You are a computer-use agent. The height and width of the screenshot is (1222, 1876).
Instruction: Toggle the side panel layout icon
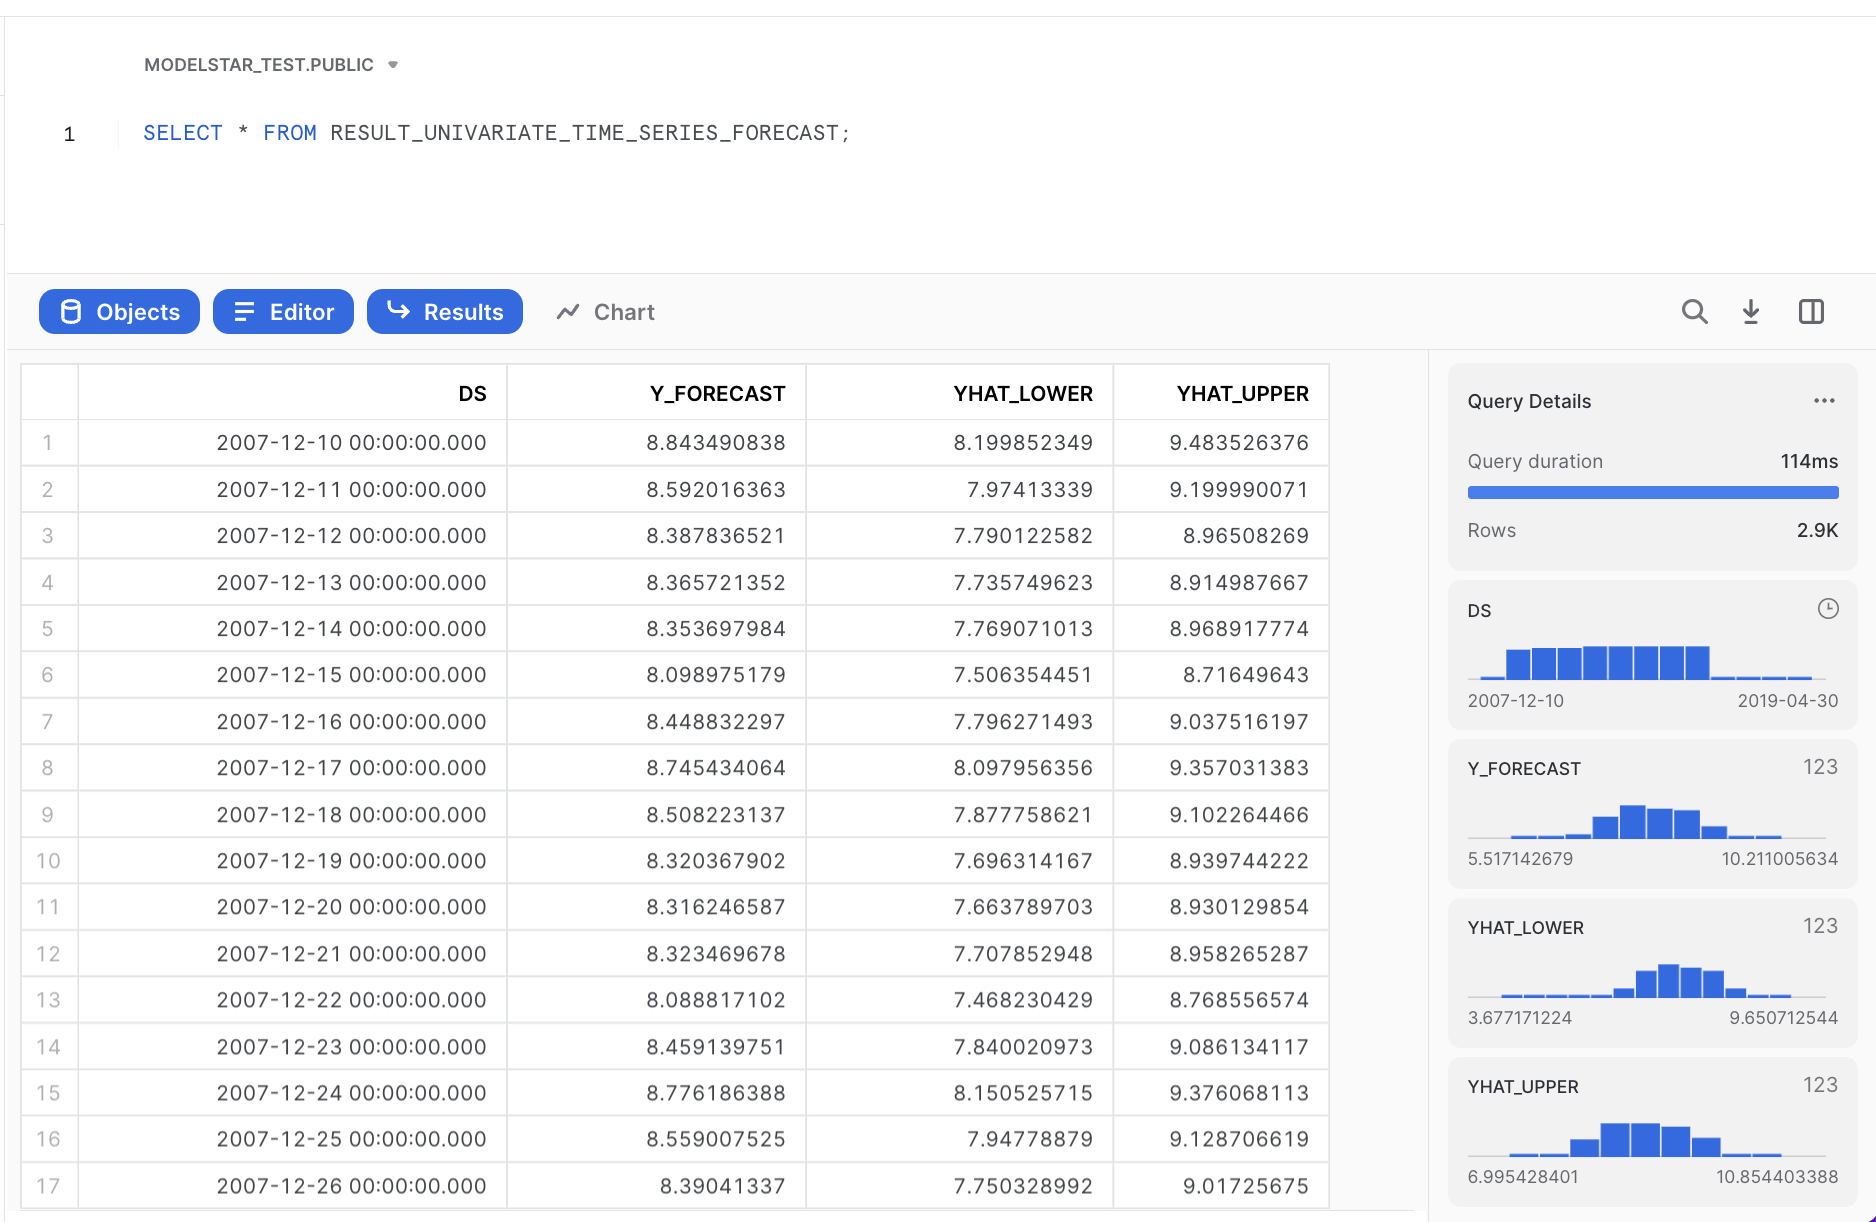[1811, 312]
